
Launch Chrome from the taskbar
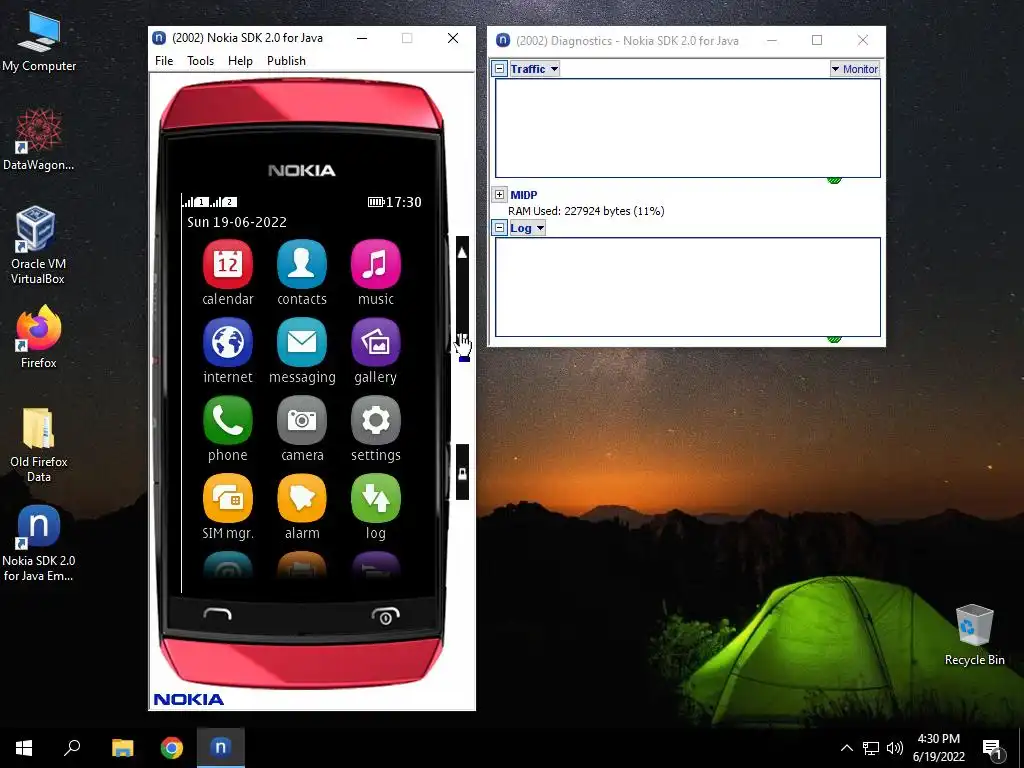pyautogui.click(x=172, y=748)
